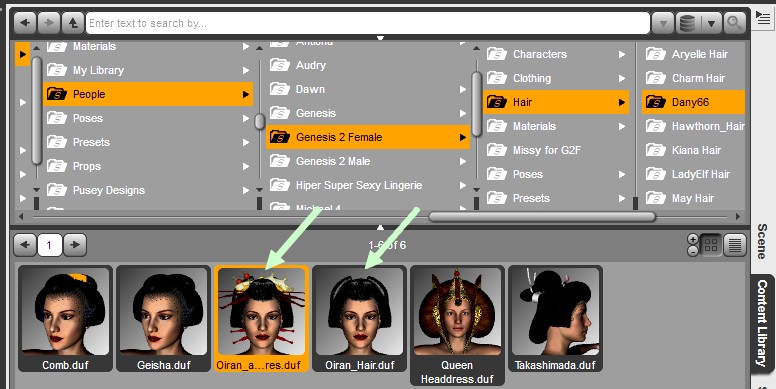
Task: Expand the Clothing folder arrow
Action: pos(622,78)
